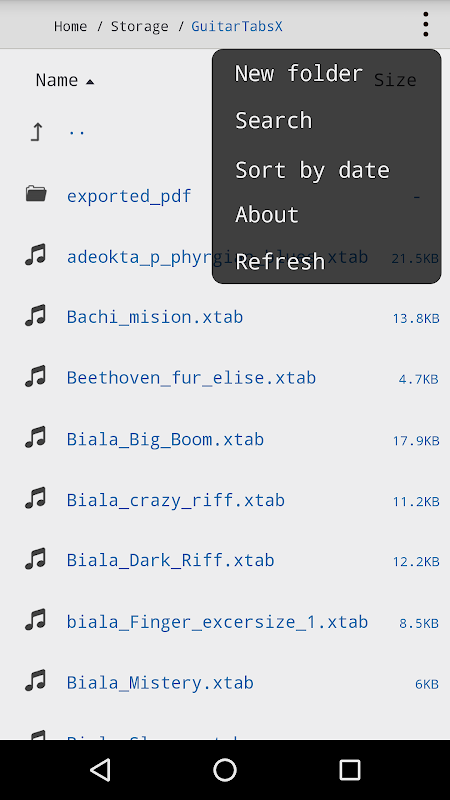Screen dimensions: 450x800
Task: Select Sort by date menu option
Action: pyautogui.click(x=312, y=170)
